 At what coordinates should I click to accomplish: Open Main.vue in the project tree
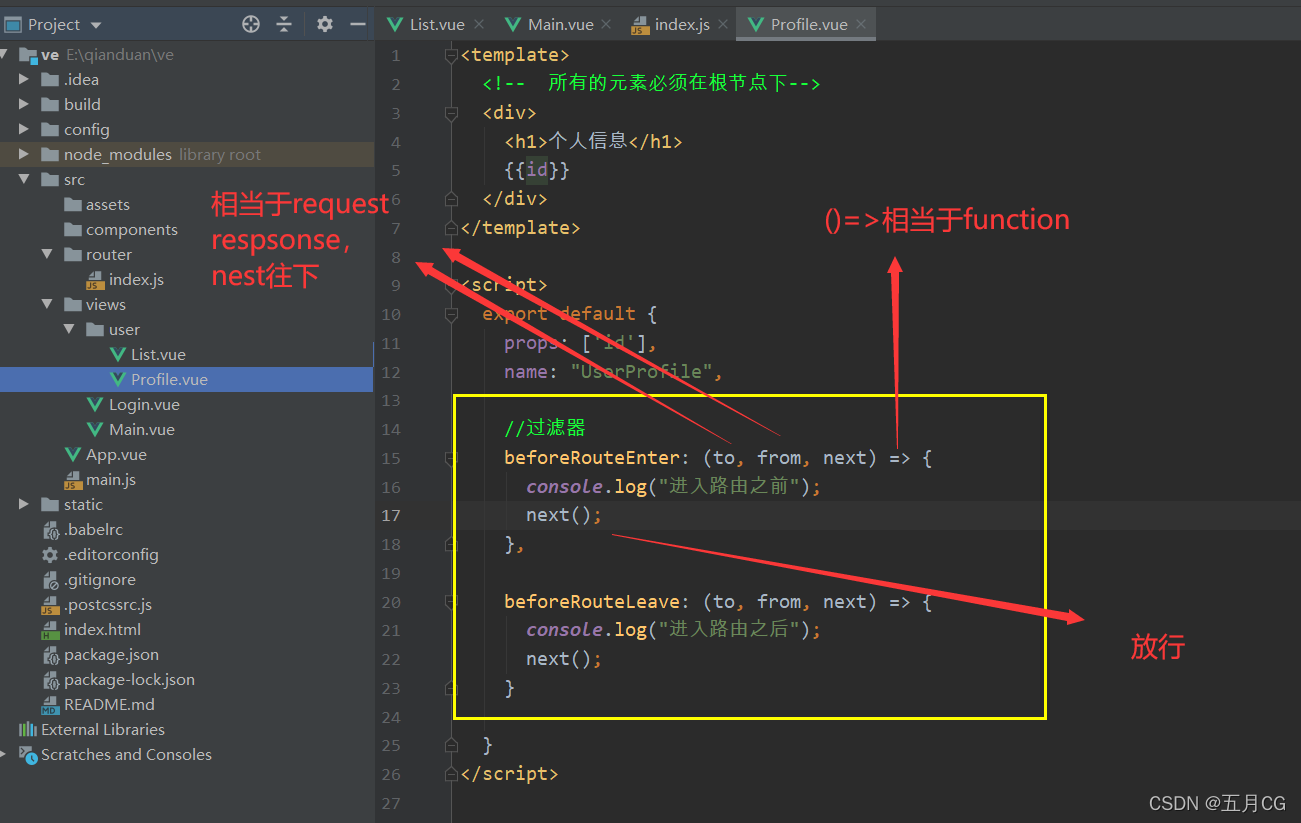130,429
